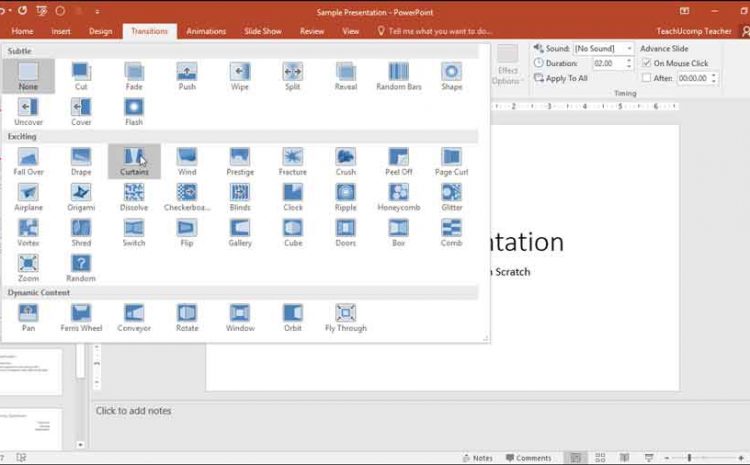Increase Duration with the up stepper arrow
This screenshot has height=465, width=750.
629,60
